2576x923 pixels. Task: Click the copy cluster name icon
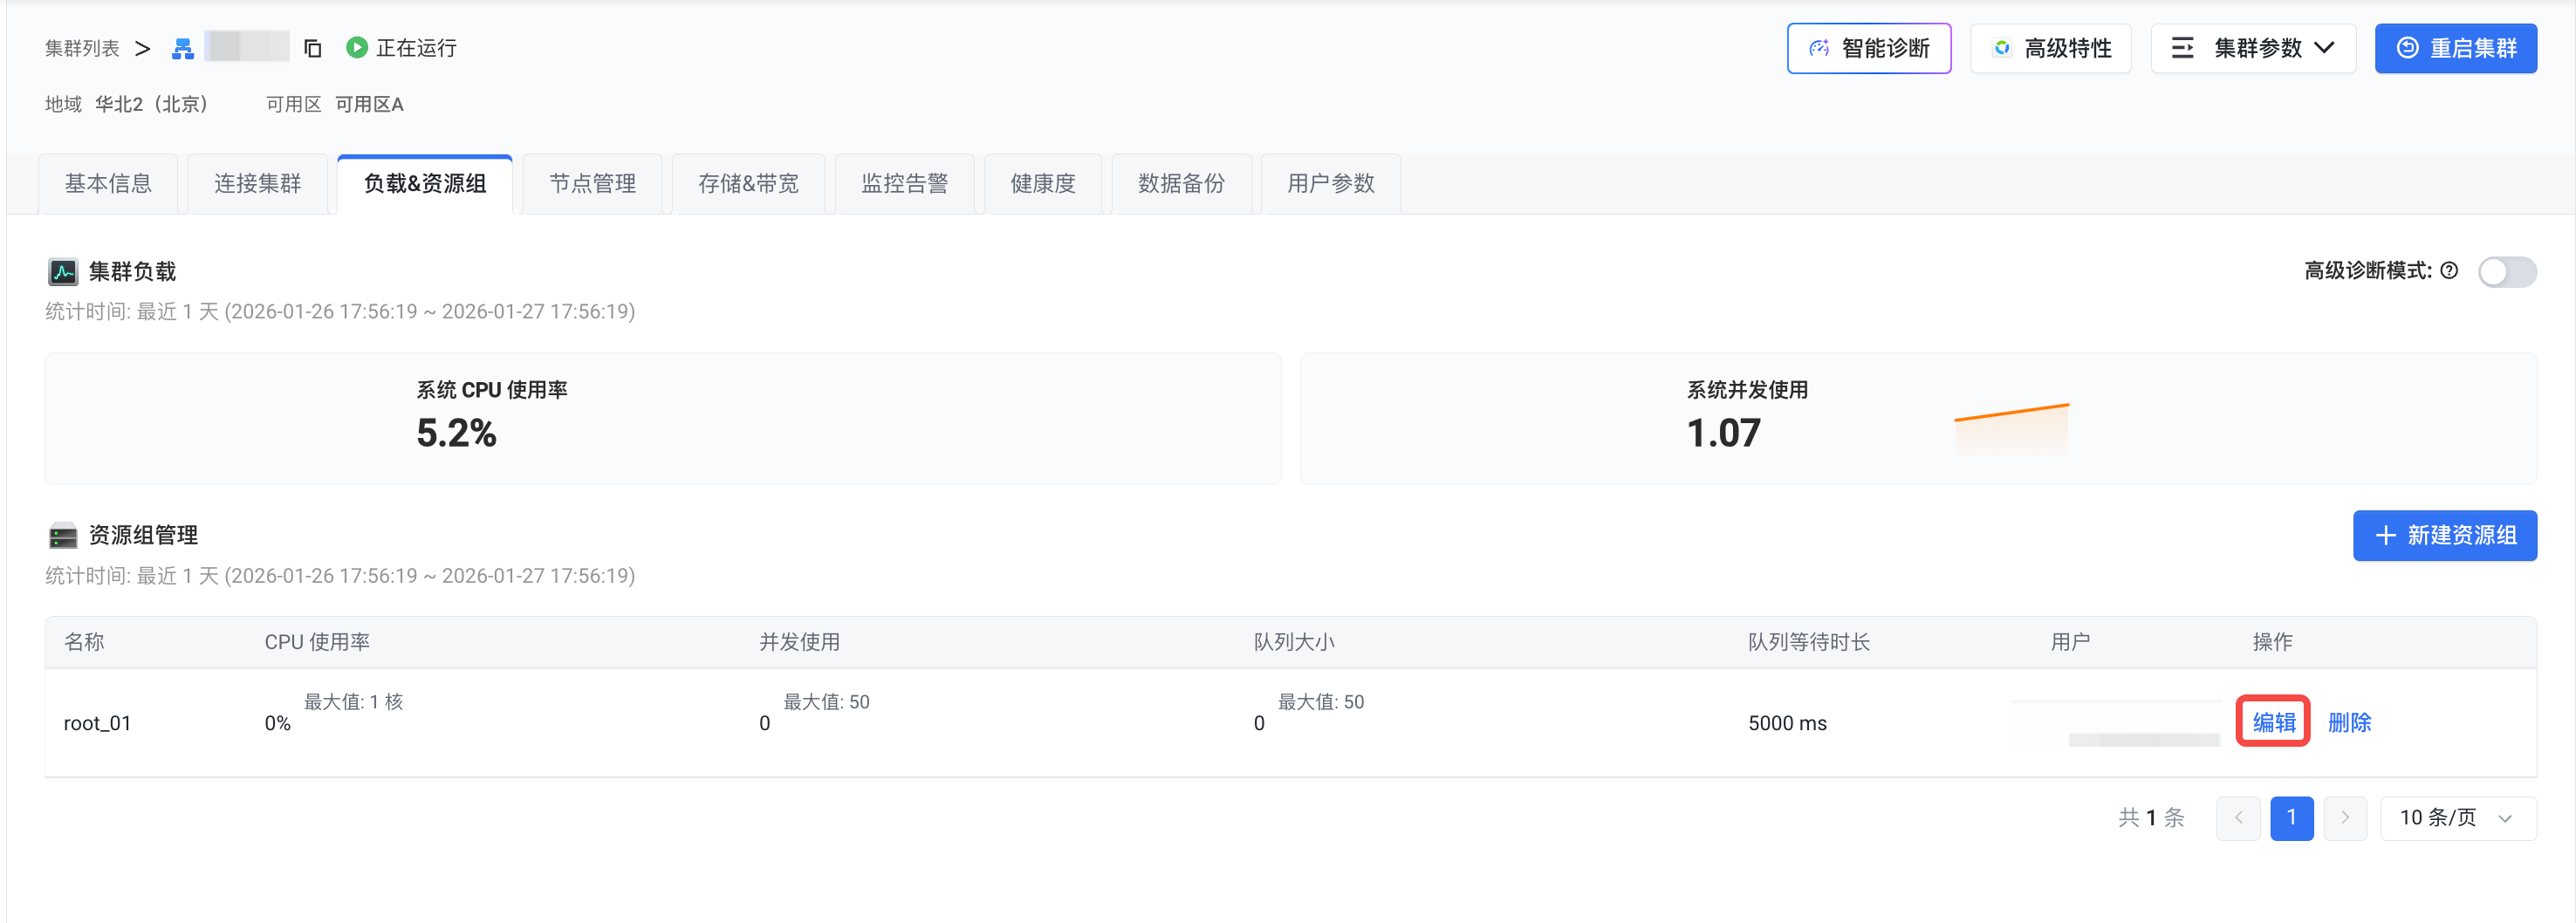pyautogui.click(x=312, y=48)
